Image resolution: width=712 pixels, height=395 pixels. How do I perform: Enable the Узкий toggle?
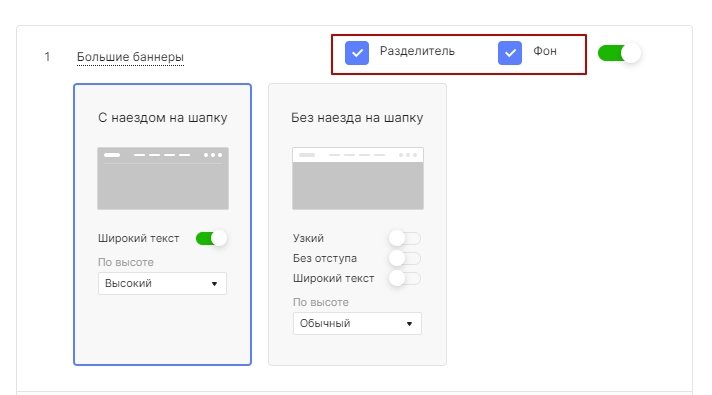[x=405, y=238]
